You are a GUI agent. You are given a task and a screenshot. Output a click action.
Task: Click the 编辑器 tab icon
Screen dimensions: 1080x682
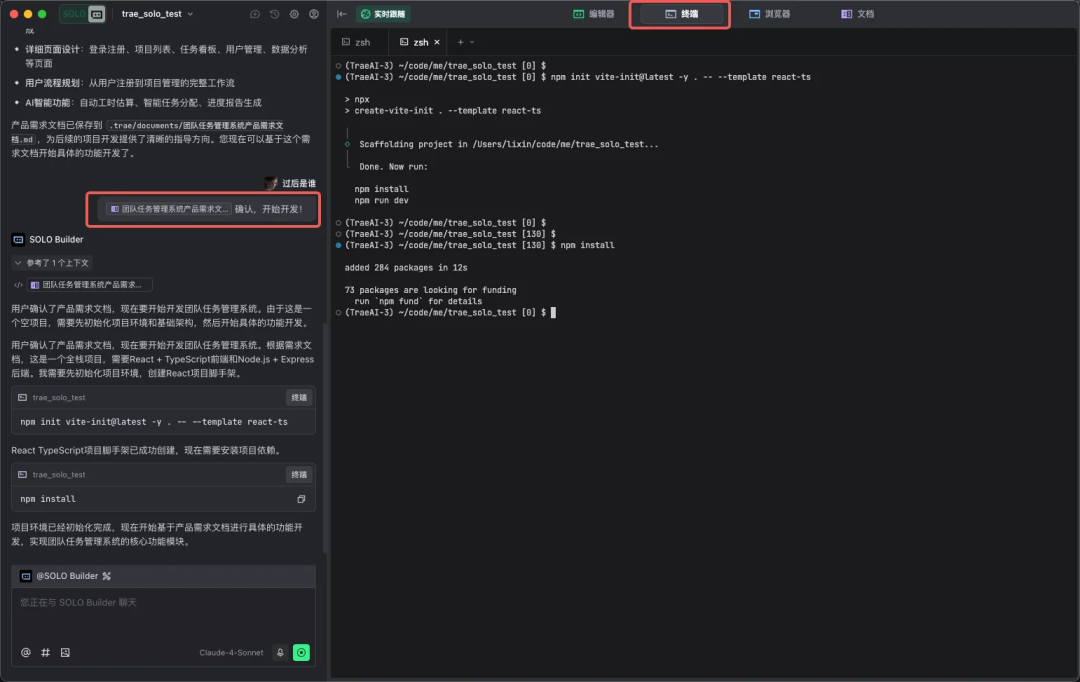point(579,14)
